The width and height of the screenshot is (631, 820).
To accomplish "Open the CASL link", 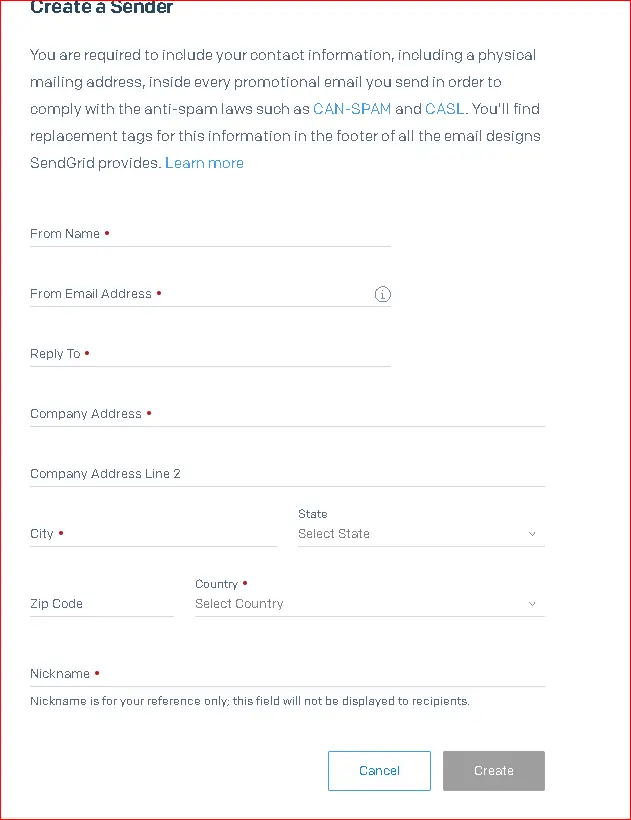I will click(x=444, y=109).
